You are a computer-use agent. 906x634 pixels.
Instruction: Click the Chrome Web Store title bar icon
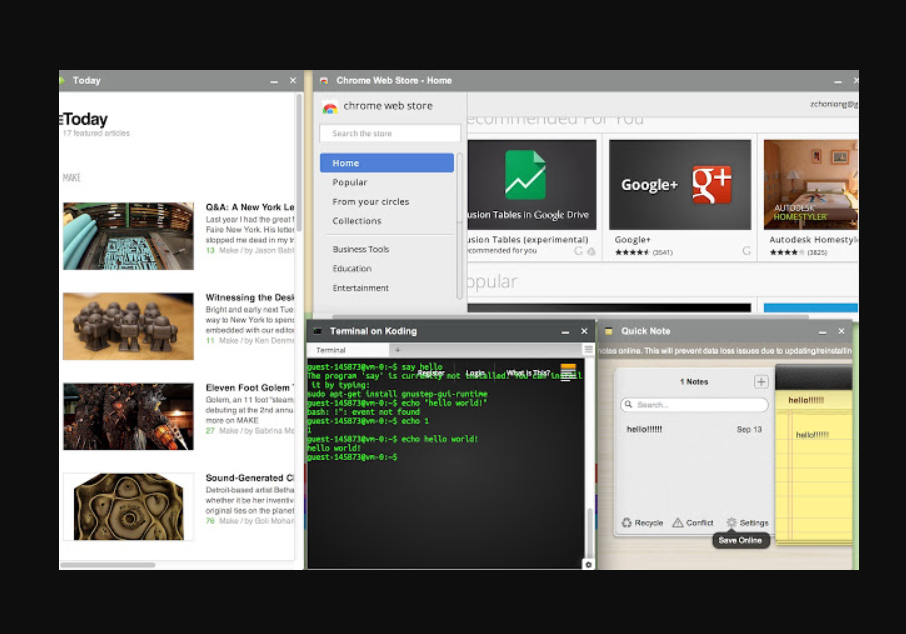point(324,81)
